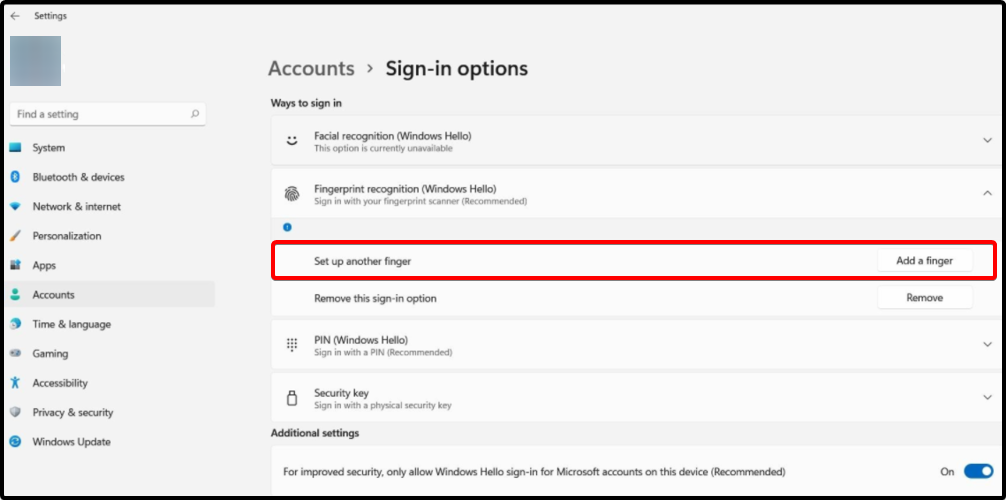Toggle off Windows Hello sign-in only

coord(977,471)
